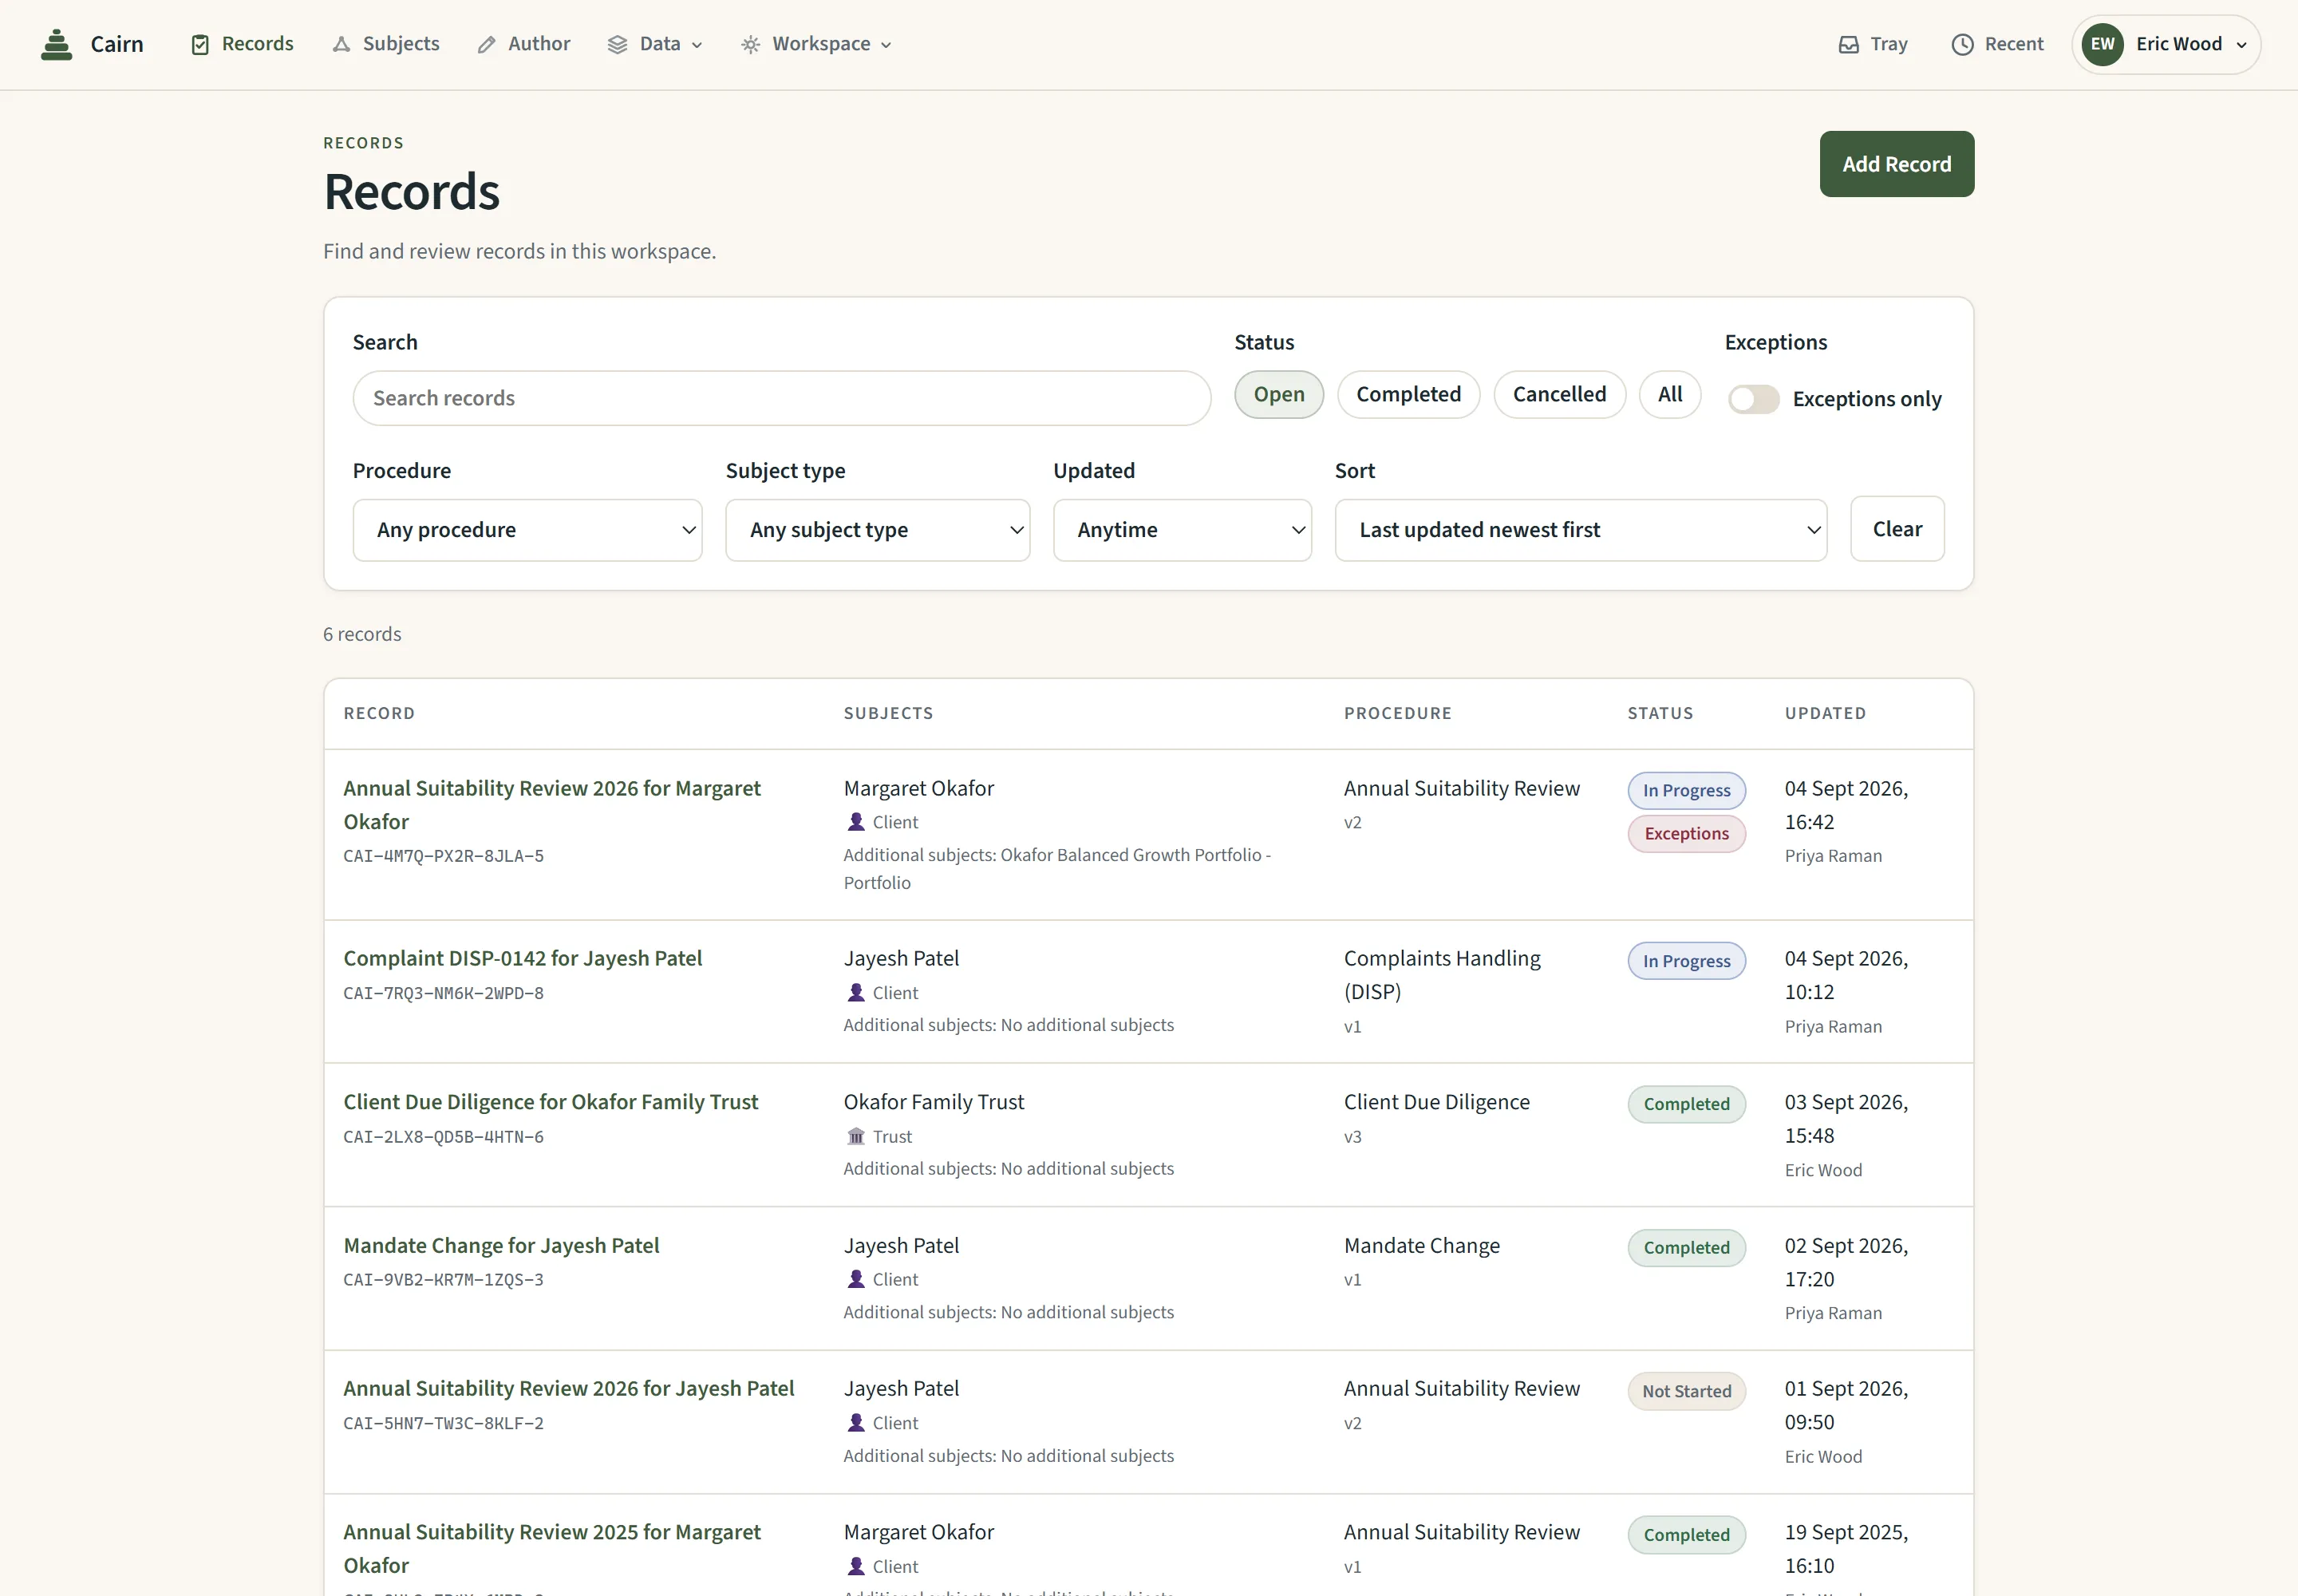The height and width of the screenshot is (1596, 2298).
Task: Open the Eric Wood account menu chevron
Action: click(2241, 45)
